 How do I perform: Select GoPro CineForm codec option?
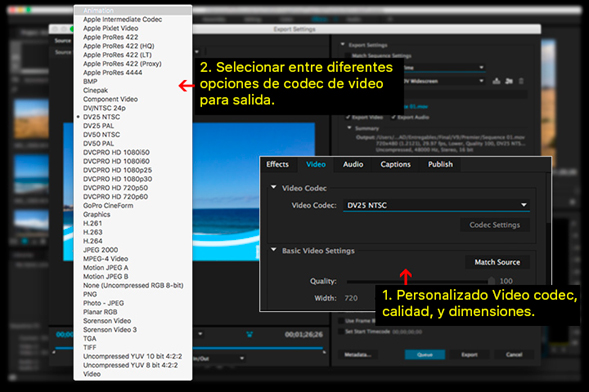(x=133, y=205)
